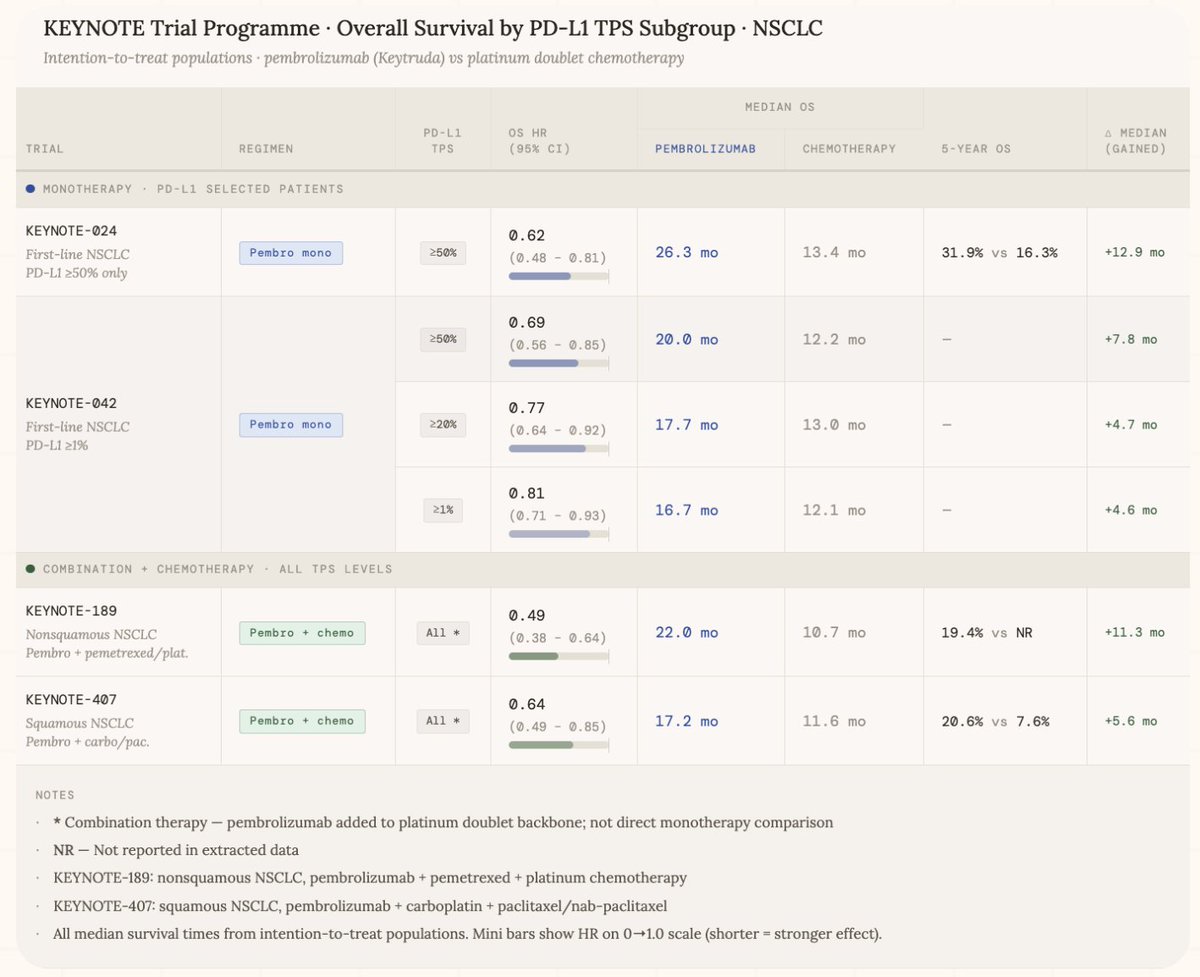
Task: Click the 13.4 mo chemotherapy value
Action: click(834, 253)
